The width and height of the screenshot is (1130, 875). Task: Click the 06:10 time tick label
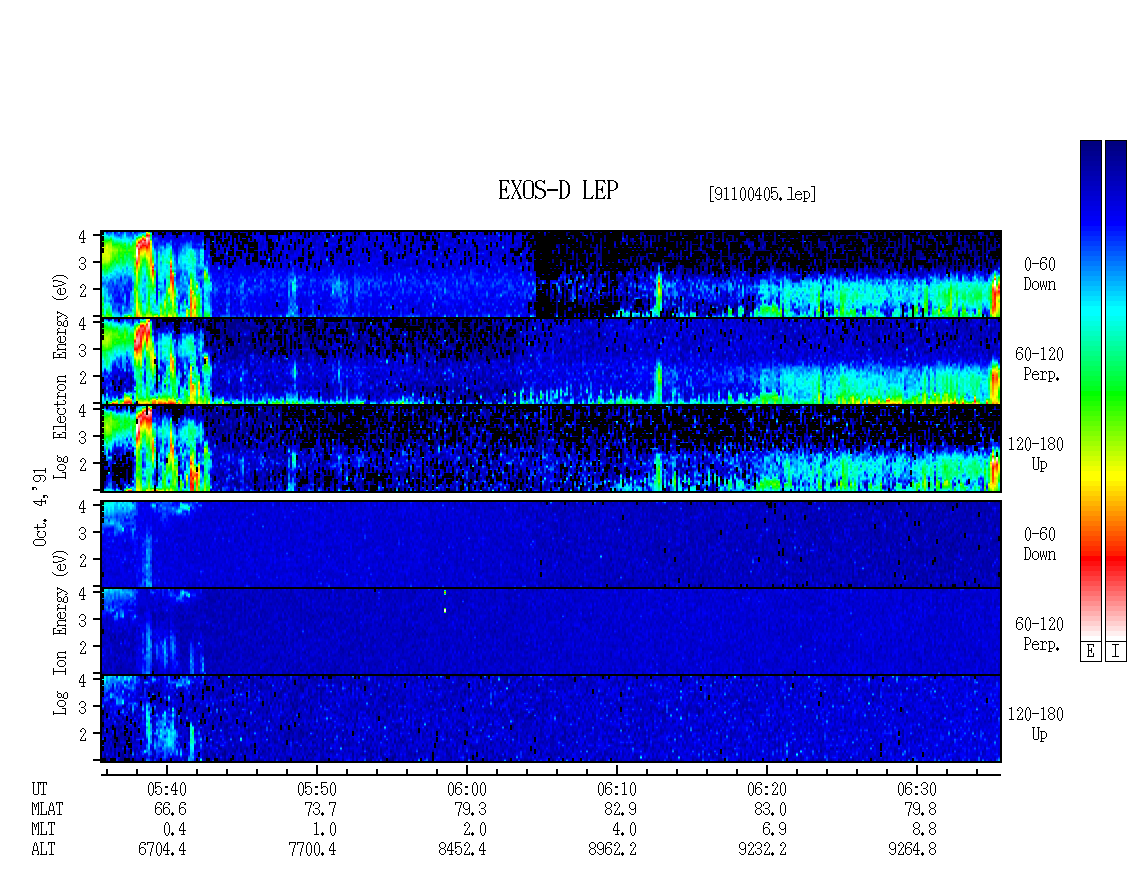pyautogui.click(x=617, y=789)
